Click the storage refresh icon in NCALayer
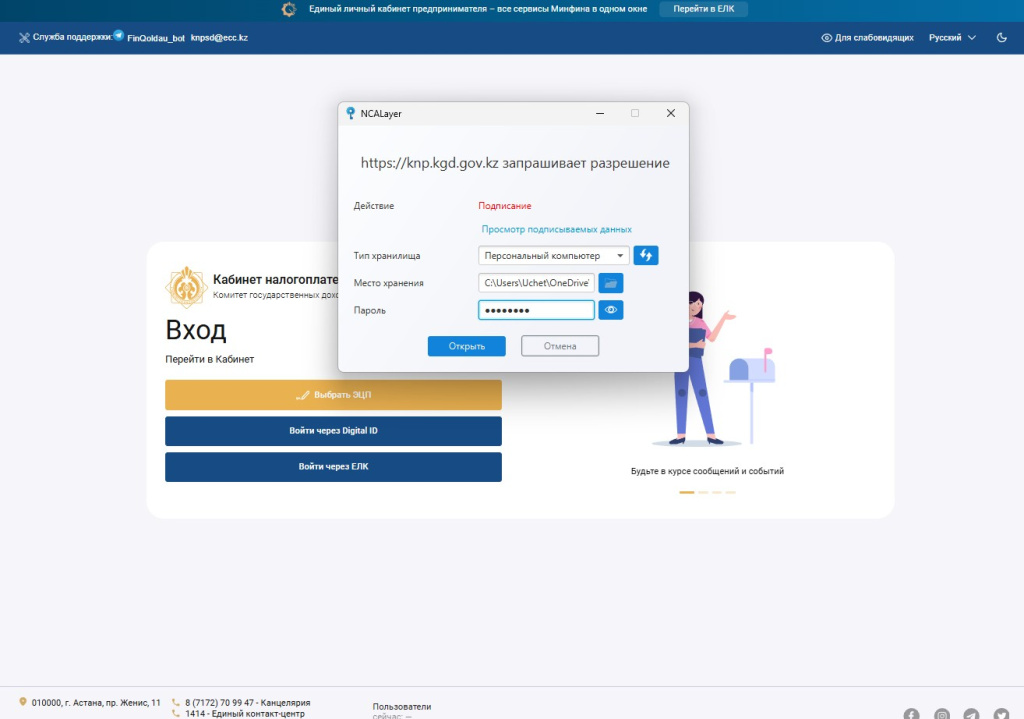1024x719 pixels. [x=645, y=255]
